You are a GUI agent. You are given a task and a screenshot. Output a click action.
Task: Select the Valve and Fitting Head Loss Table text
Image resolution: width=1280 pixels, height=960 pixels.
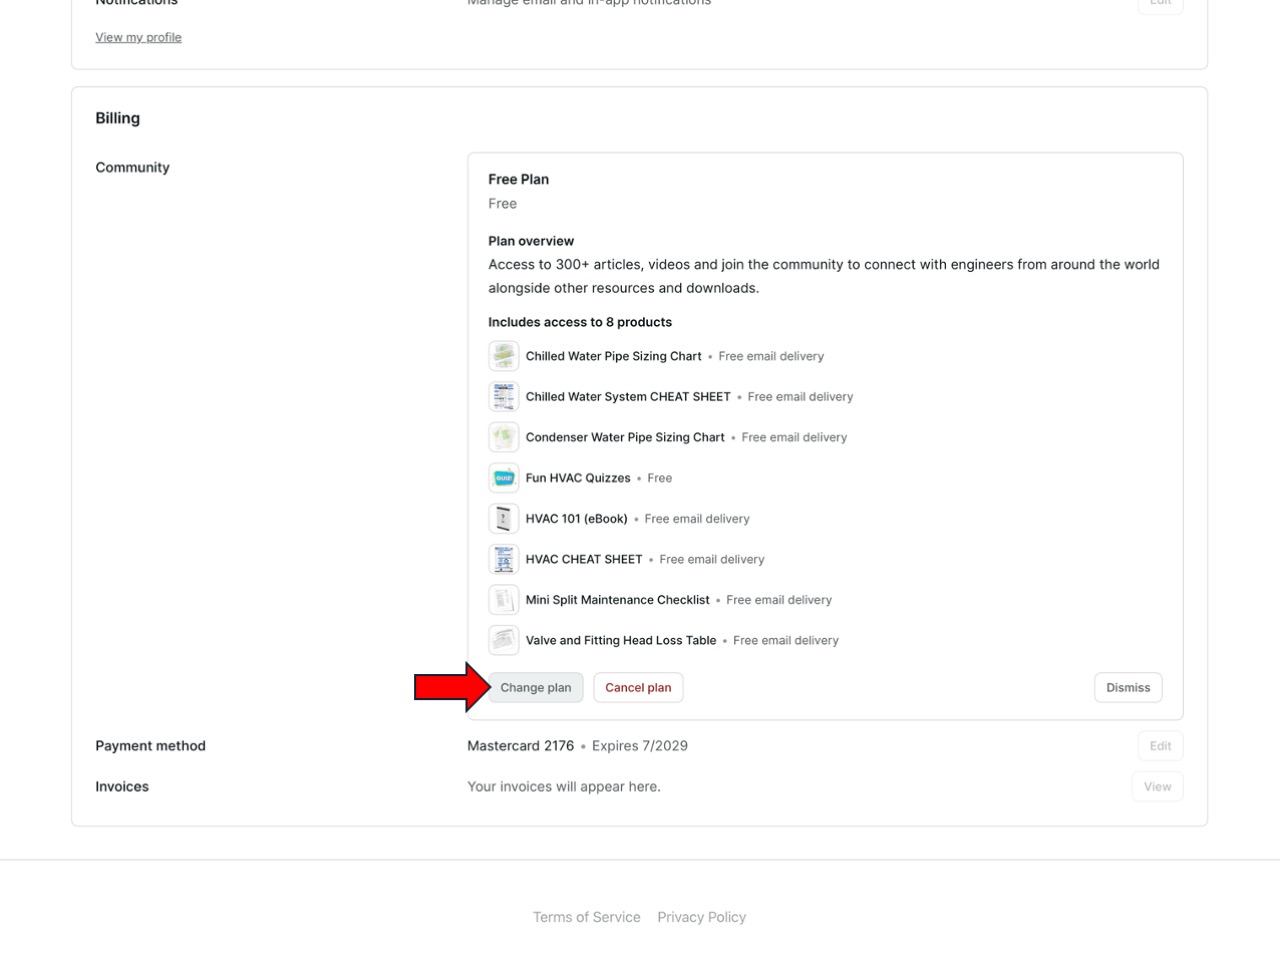(x=620, y=641)
